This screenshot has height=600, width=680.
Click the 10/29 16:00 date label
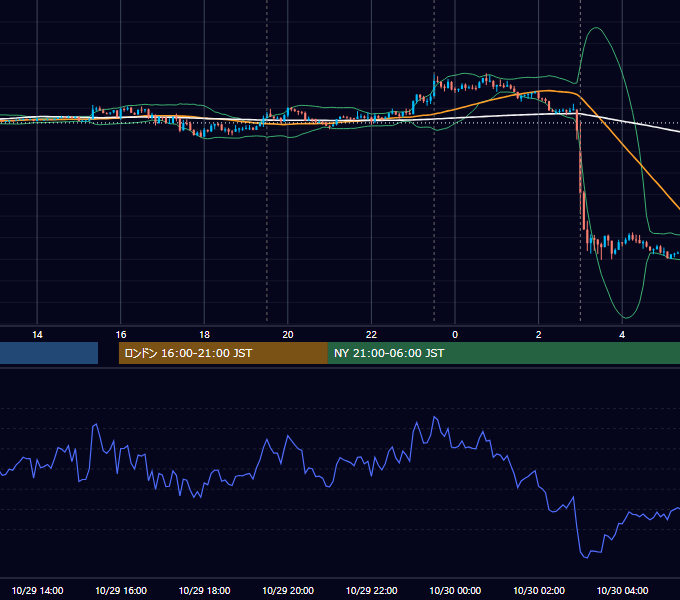121,590
